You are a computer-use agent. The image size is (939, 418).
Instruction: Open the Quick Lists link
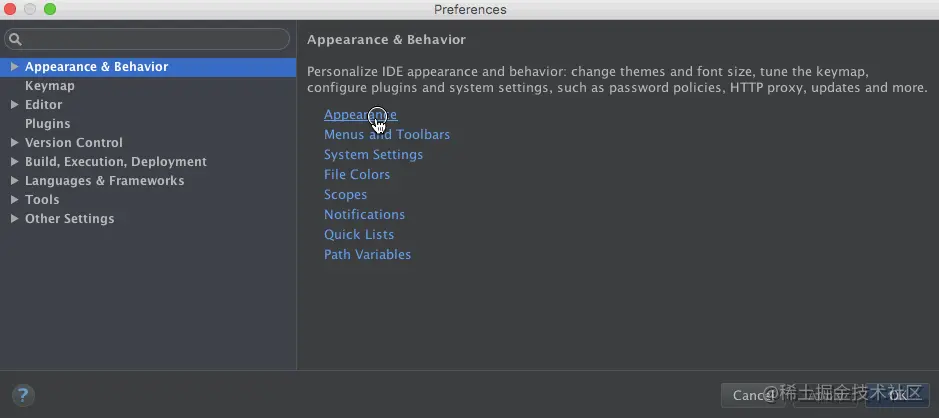359,234
